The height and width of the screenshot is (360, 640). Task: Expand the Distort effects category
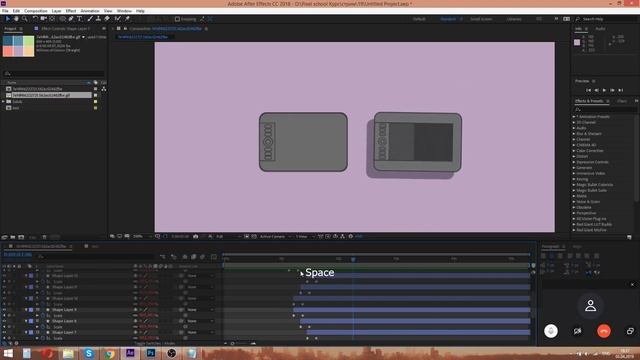coord(574,156)
